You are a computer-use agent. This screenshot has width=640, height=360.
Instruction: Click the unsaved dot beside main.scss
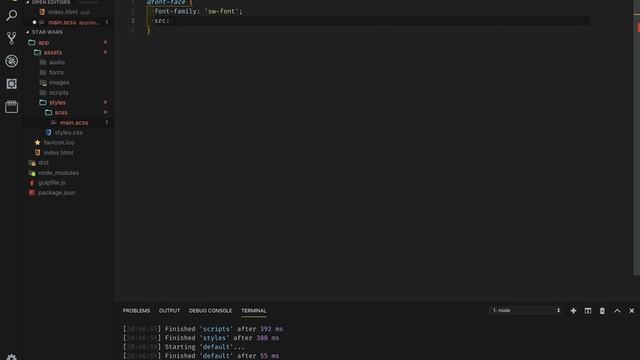(x=34, y=22)
